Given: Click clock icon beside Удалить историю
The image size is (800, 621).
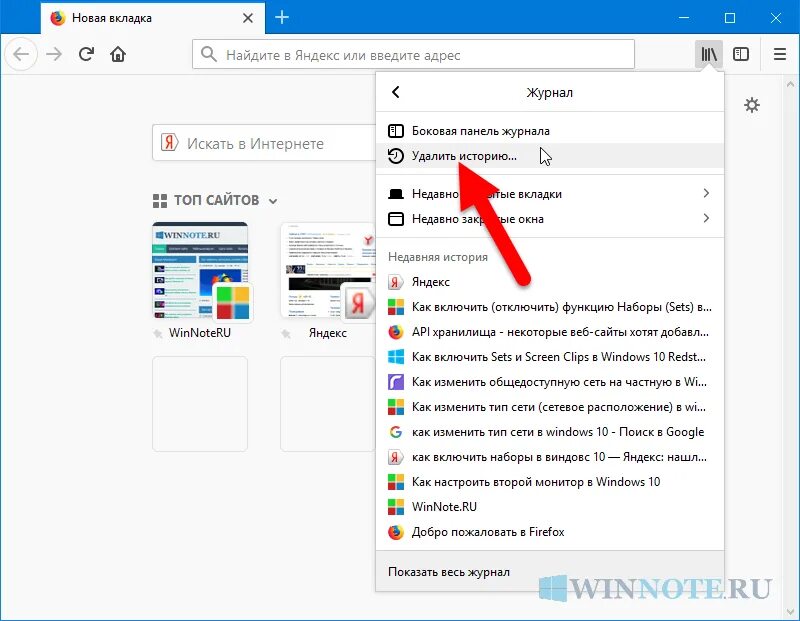Looking at the screenshot, I should [x=396, y=156].
